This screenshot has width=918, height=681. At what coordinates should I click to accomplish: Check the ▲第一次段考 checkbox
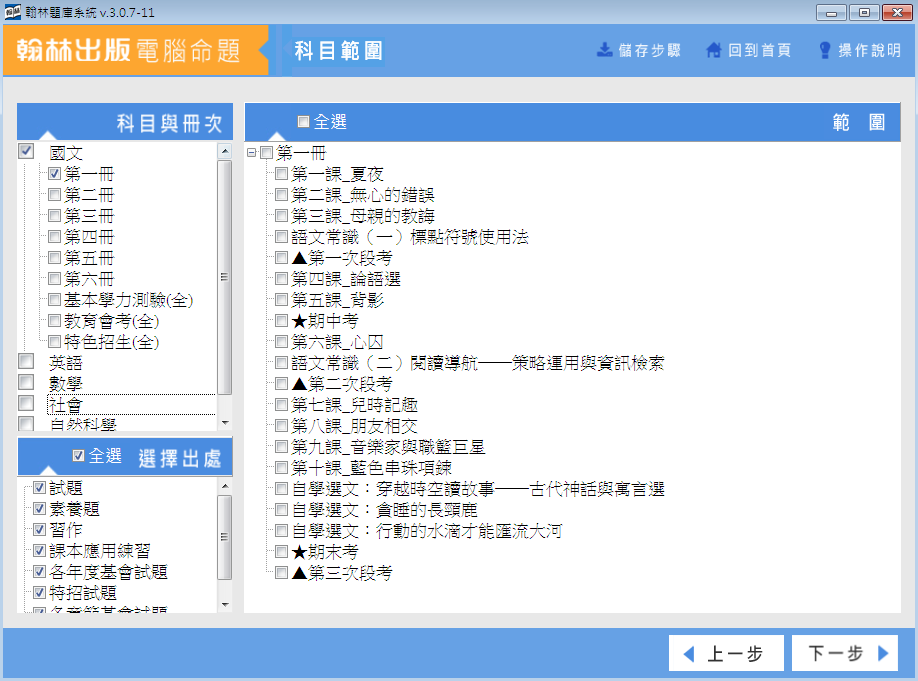click(x=282, y=258)
